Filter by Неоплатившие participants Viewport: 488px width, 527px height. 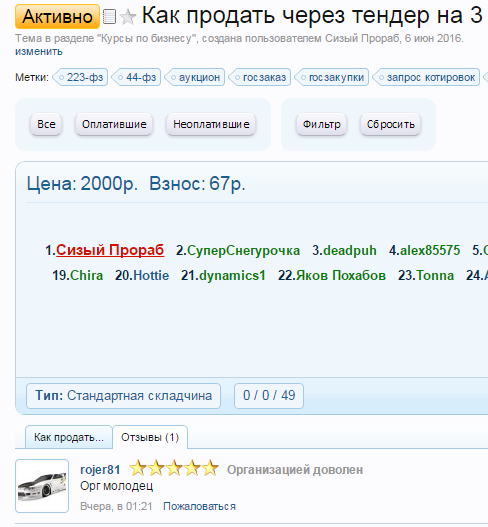211,124
